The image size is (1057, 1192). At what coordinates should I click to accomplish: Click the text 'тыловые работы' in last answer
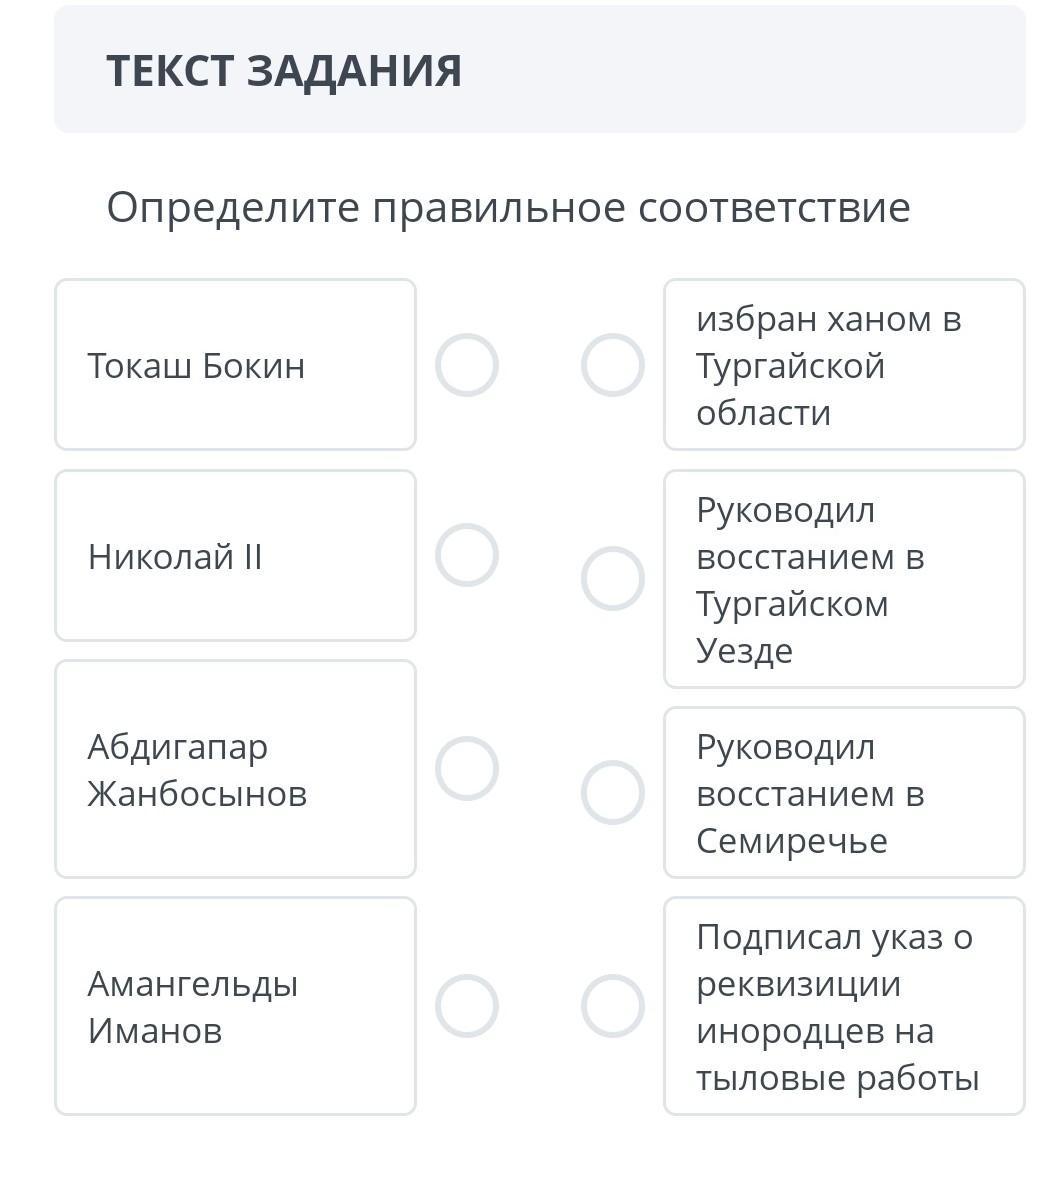point(837,1078)
